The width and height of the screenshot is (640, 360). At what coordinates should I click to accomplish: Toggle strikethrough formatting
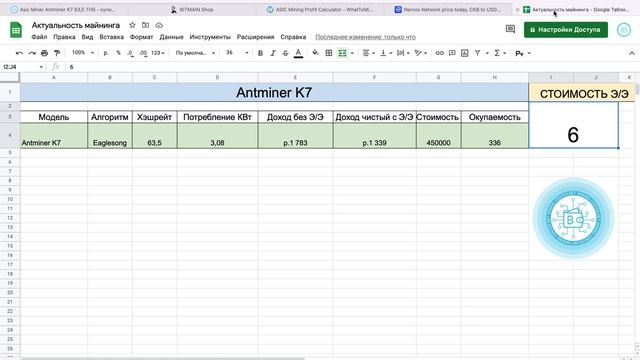[285, 53]
